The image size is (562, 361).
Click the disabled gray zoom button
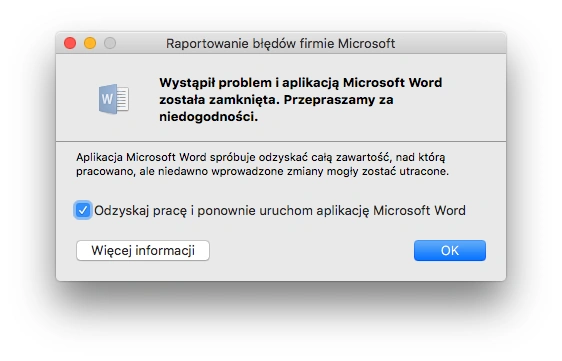point(110,43)
